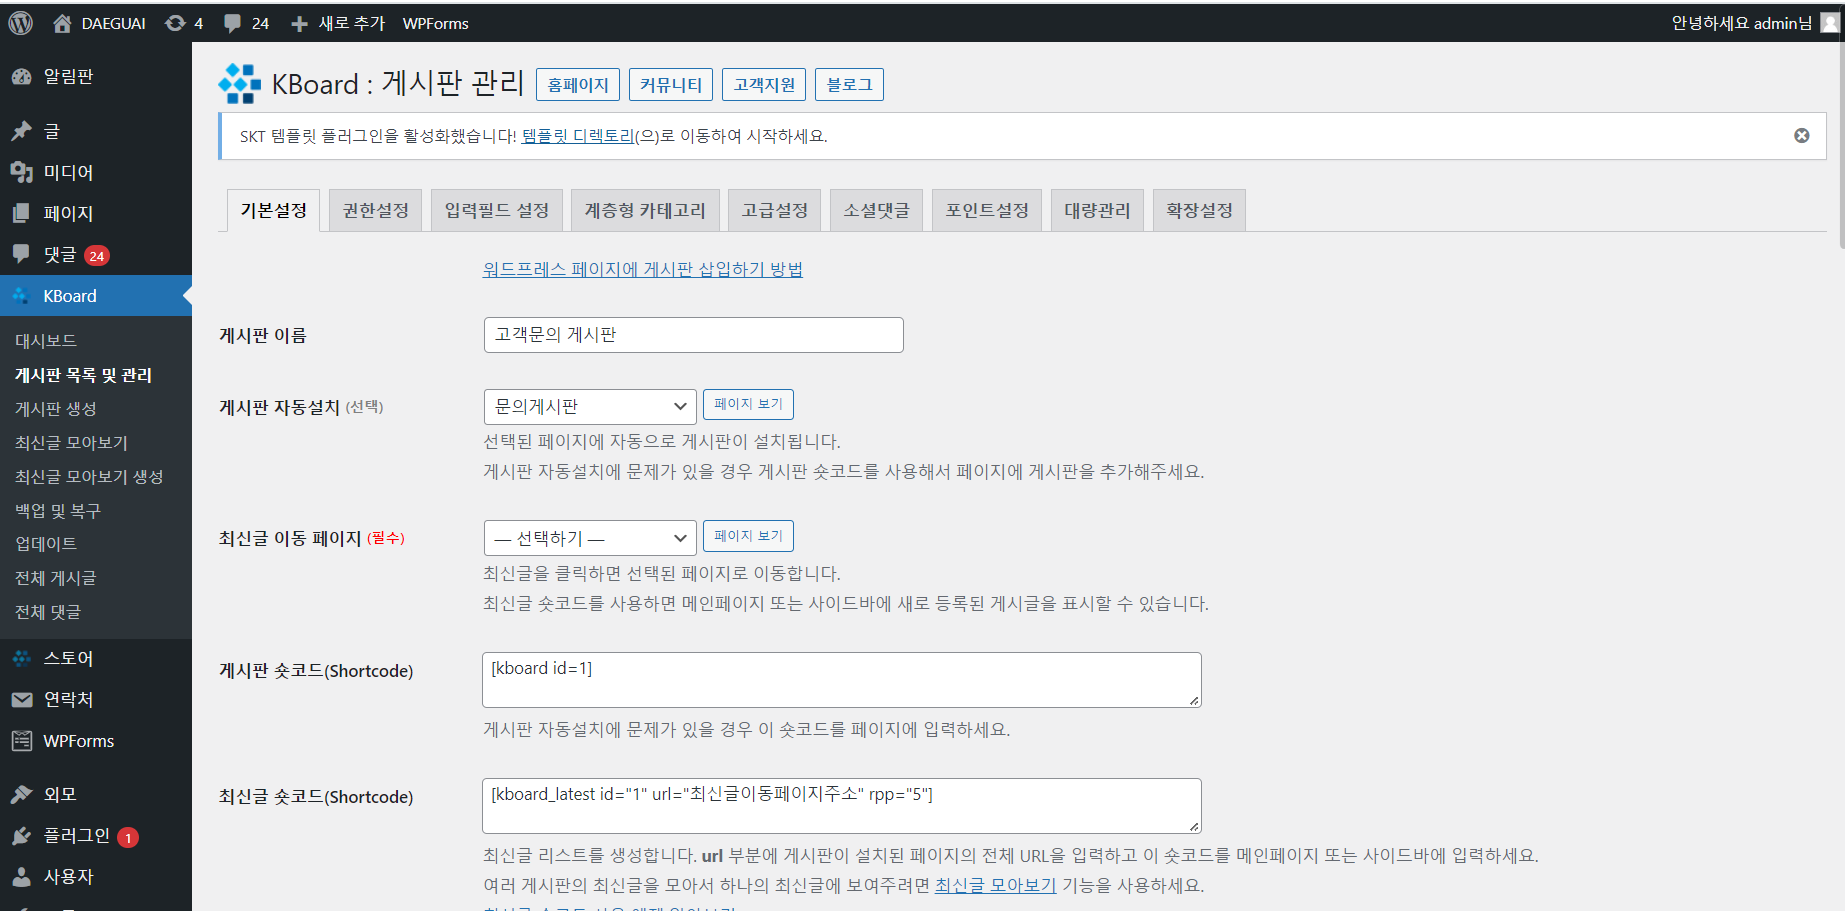Click the 페이지 pages icon

click(21, 213)
